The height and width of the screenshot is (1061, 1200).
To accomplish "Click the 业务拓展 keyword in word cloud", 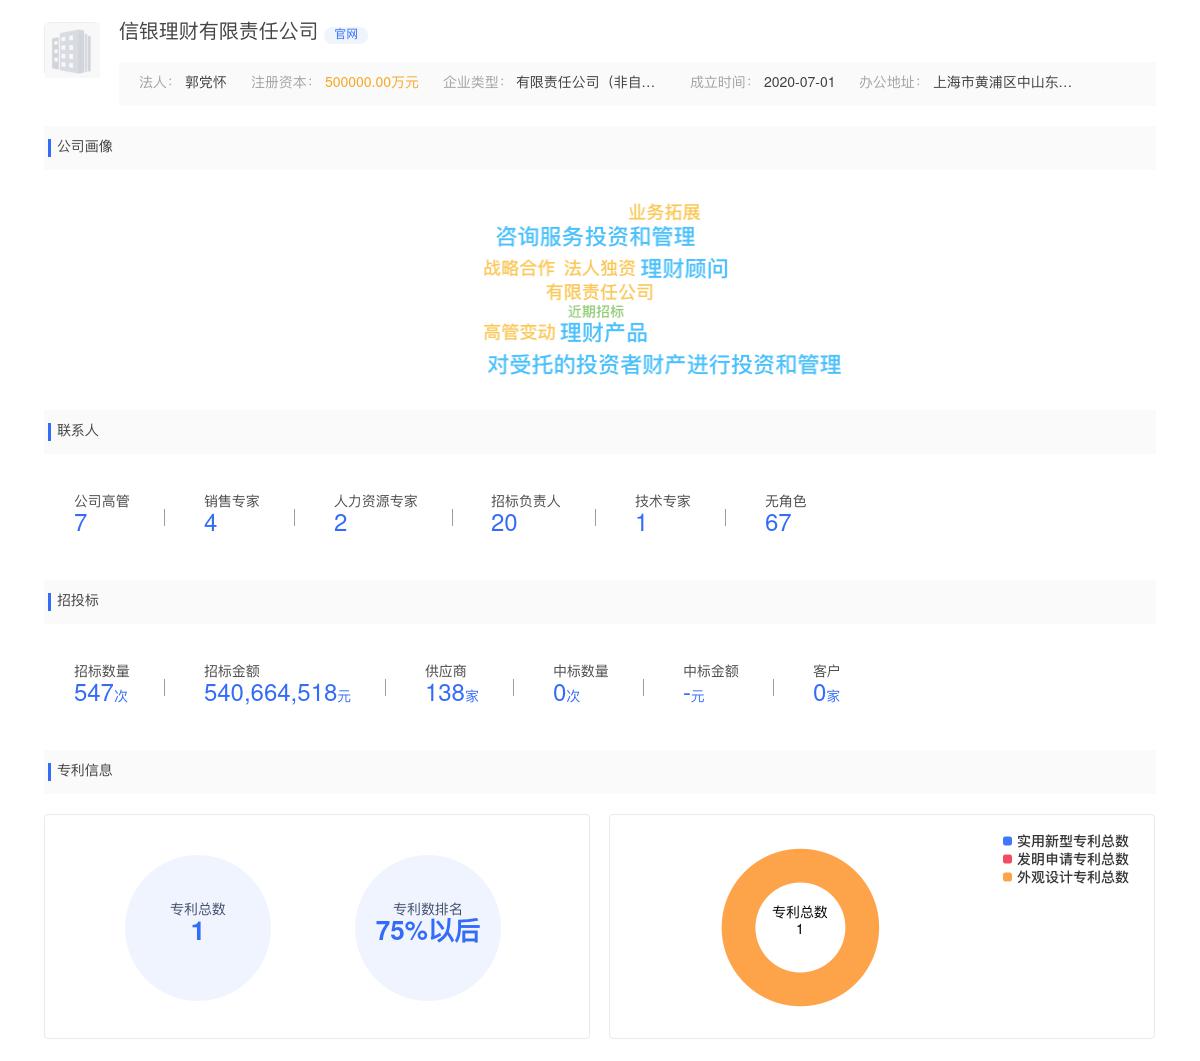I will 663,213.
